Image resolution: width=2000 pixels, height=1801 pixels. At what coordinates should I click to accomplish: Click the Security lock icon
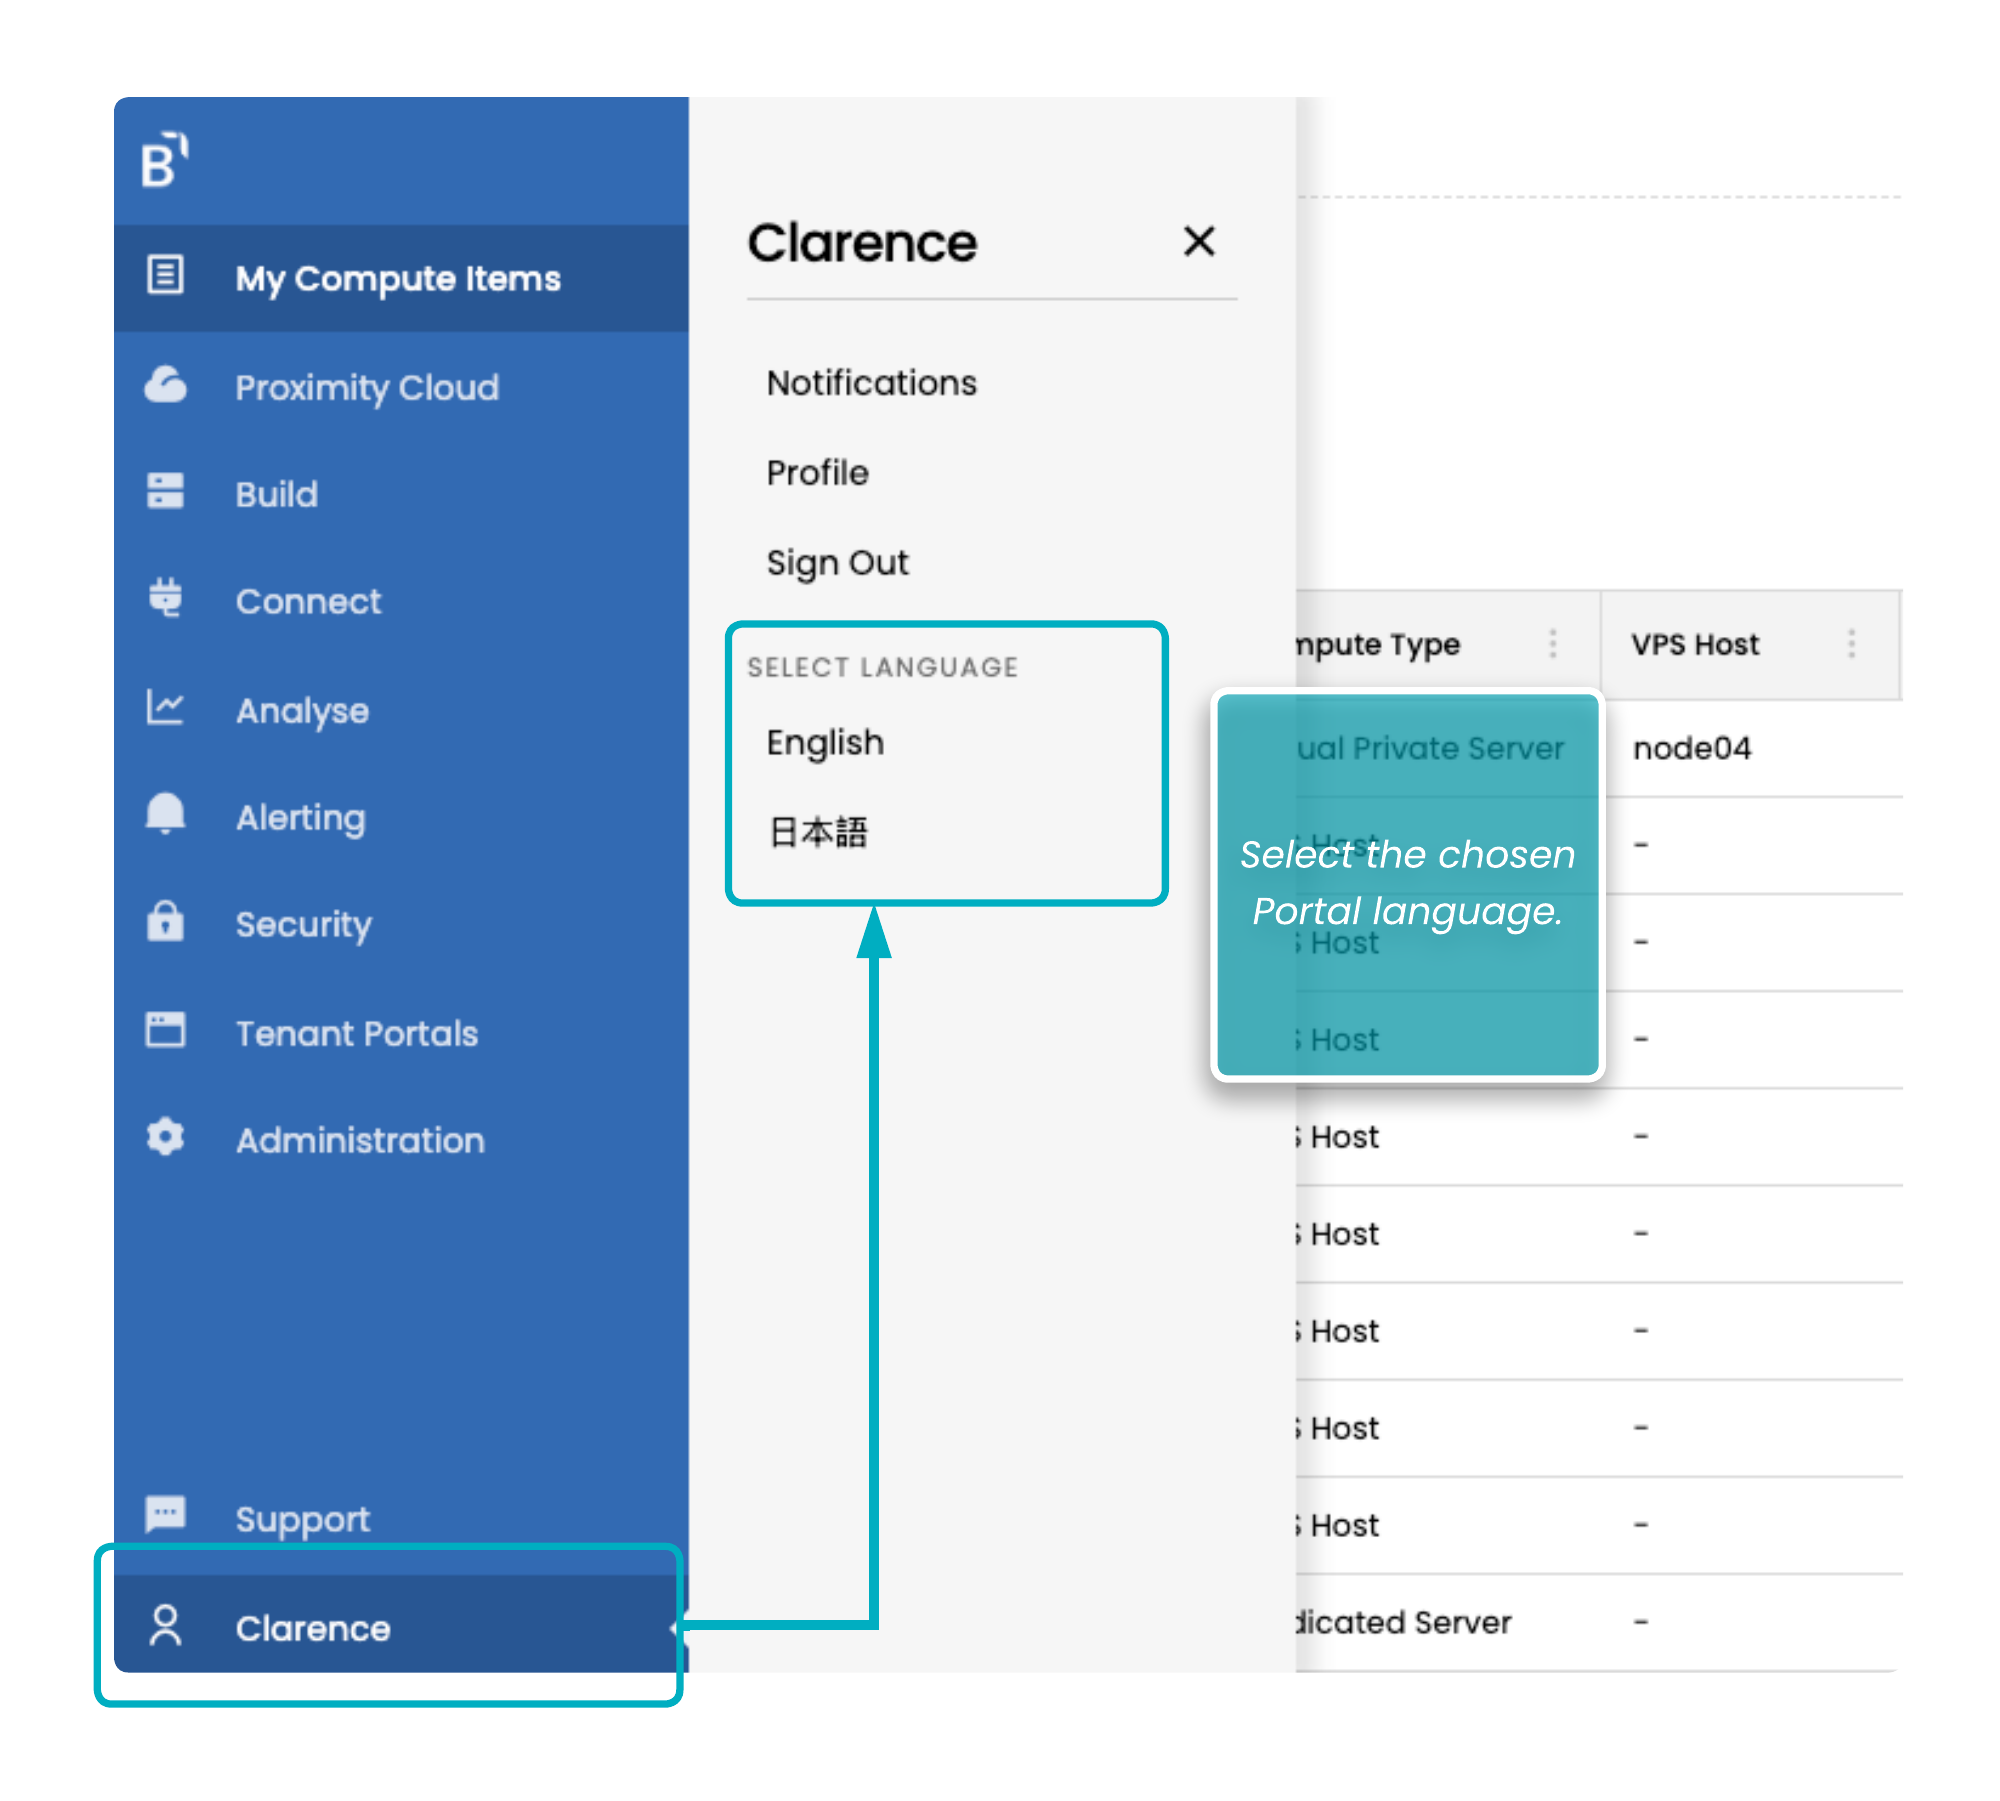coord(166,921)
